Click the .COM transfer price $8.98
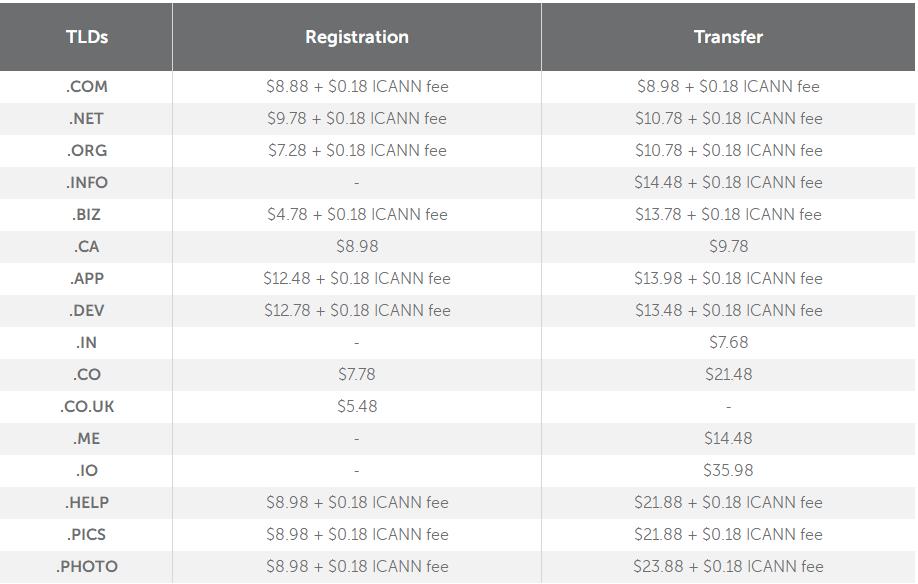Image resolution: width=918 pixels, height=584 pixels. click(728, 86)
